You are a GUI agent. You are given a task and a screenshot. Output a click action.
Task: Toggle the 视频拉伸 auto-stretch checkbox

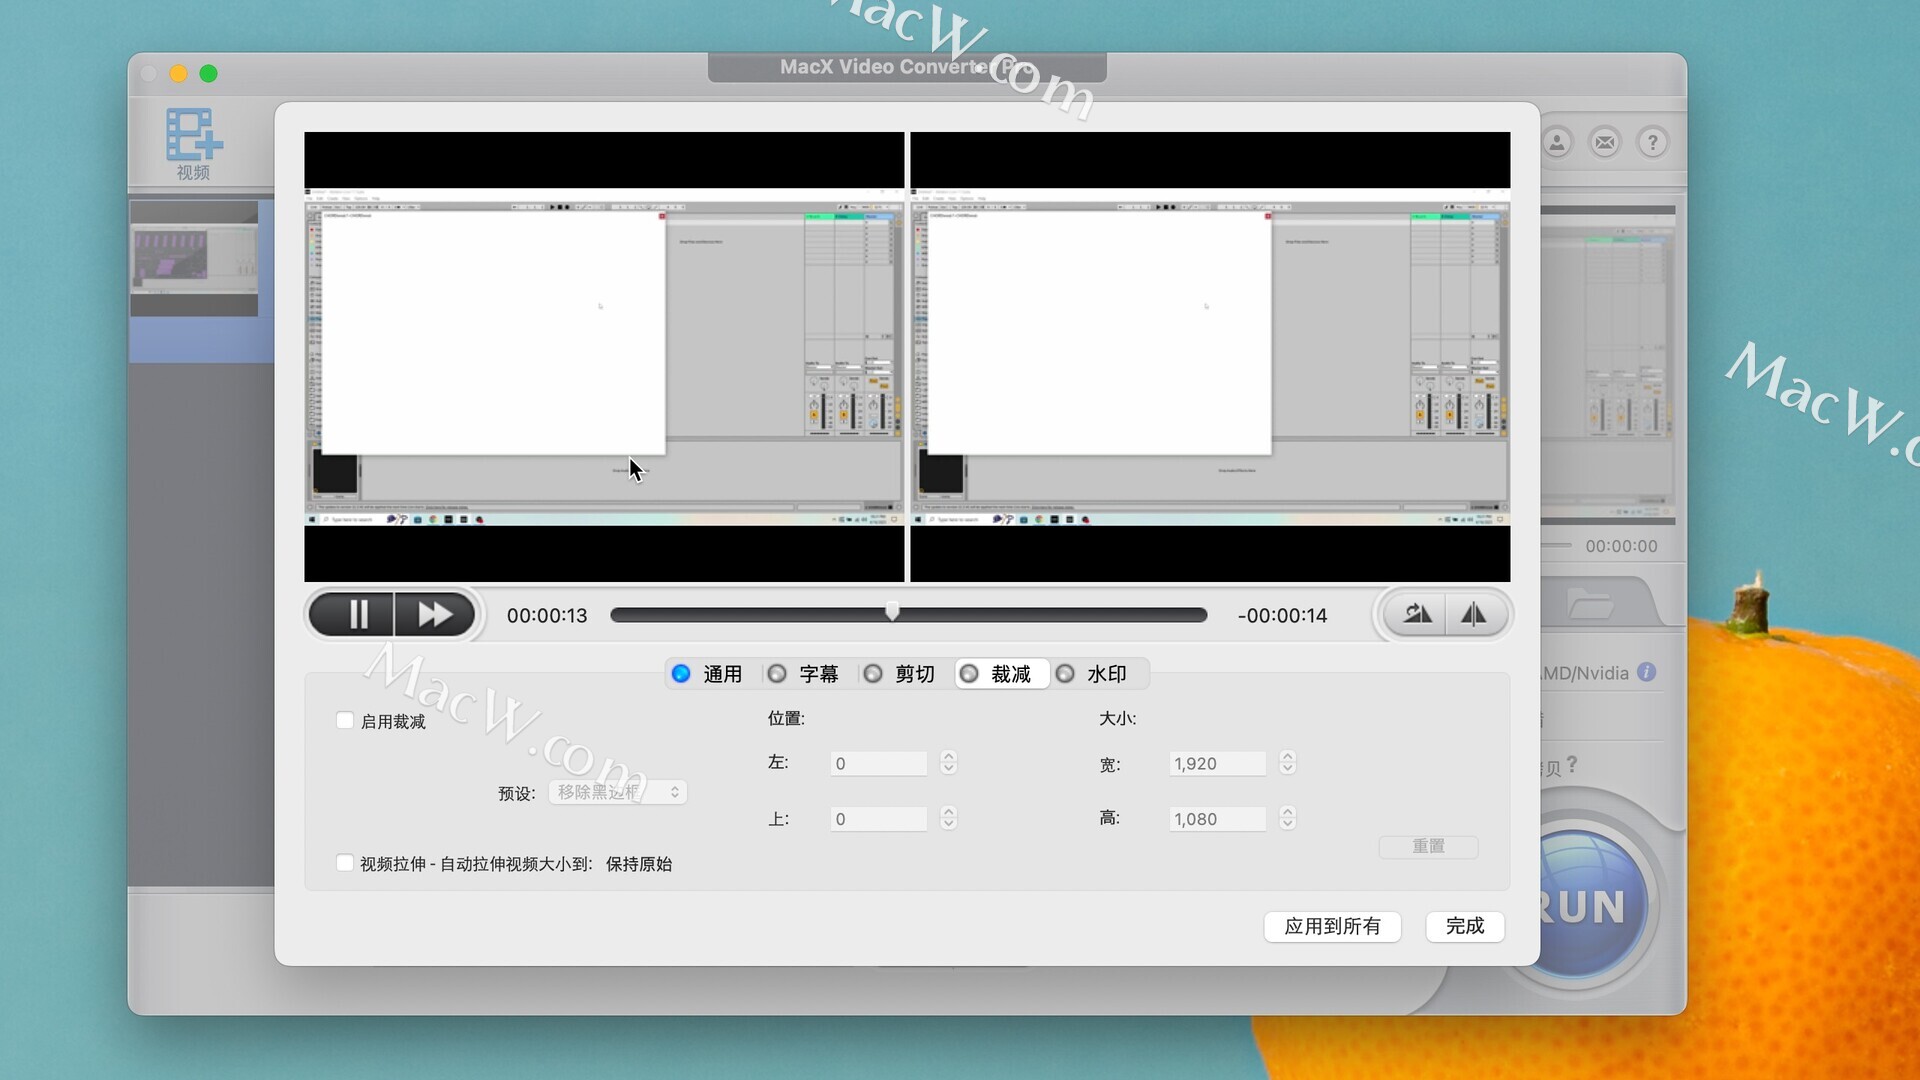345,862
